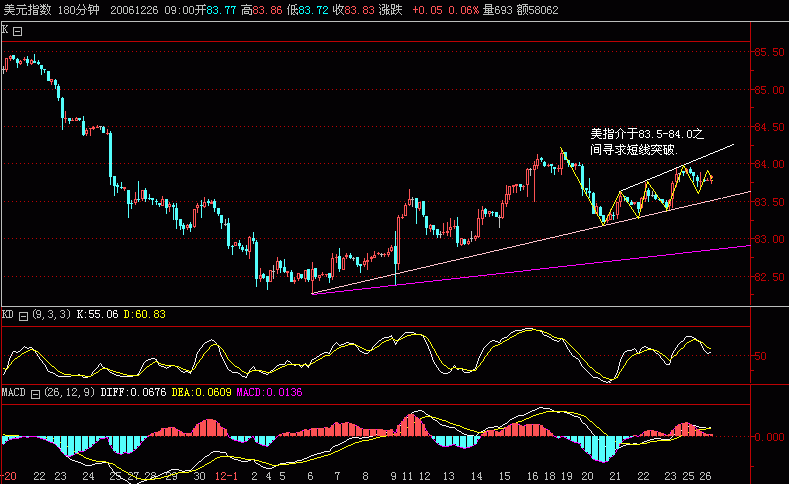Click the 83.50 price axis label
Screen dimensions: 789x484
point(769,202)
